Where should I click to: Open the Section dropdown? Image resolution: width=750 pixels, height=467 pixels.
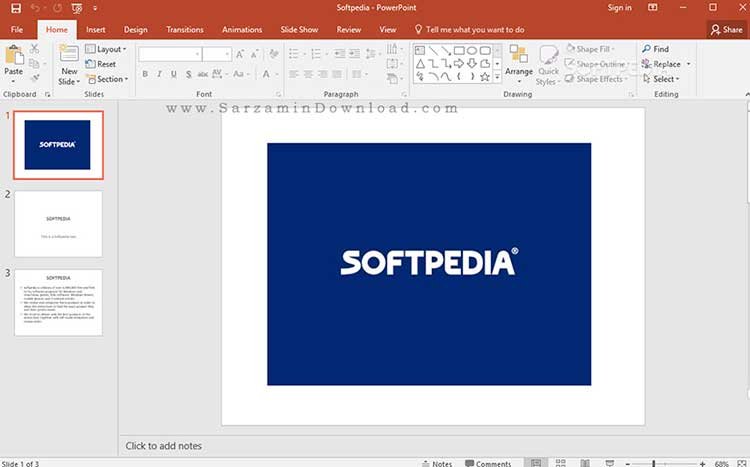[107, 79]
